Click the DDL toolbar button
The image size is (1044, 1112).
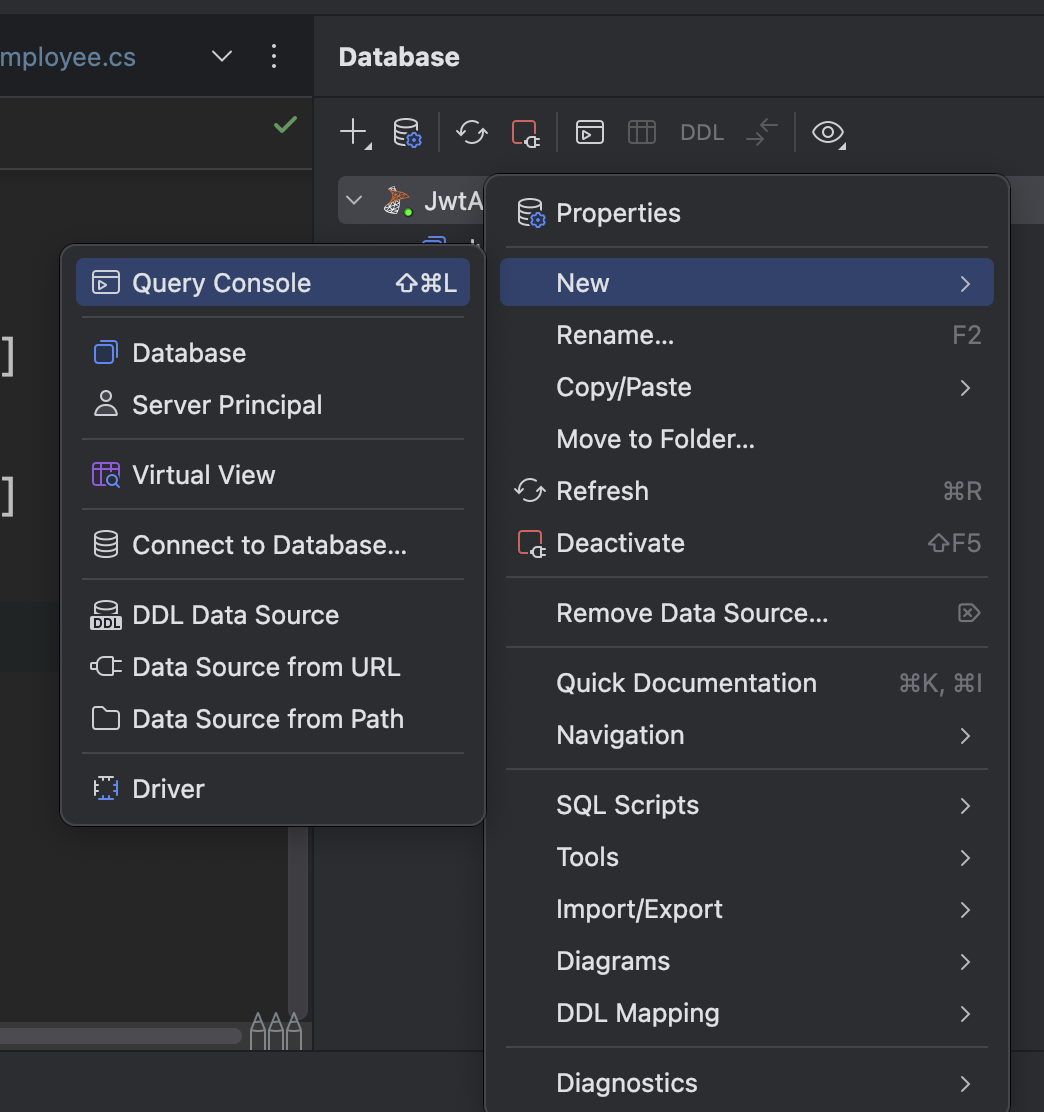tap(702, 133)
